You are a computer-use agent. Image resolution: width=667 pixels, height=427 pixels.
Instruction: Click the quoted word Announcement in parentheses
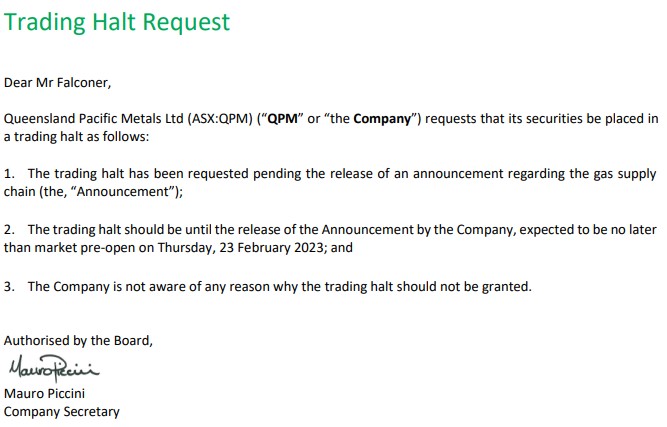click(124, 192)
